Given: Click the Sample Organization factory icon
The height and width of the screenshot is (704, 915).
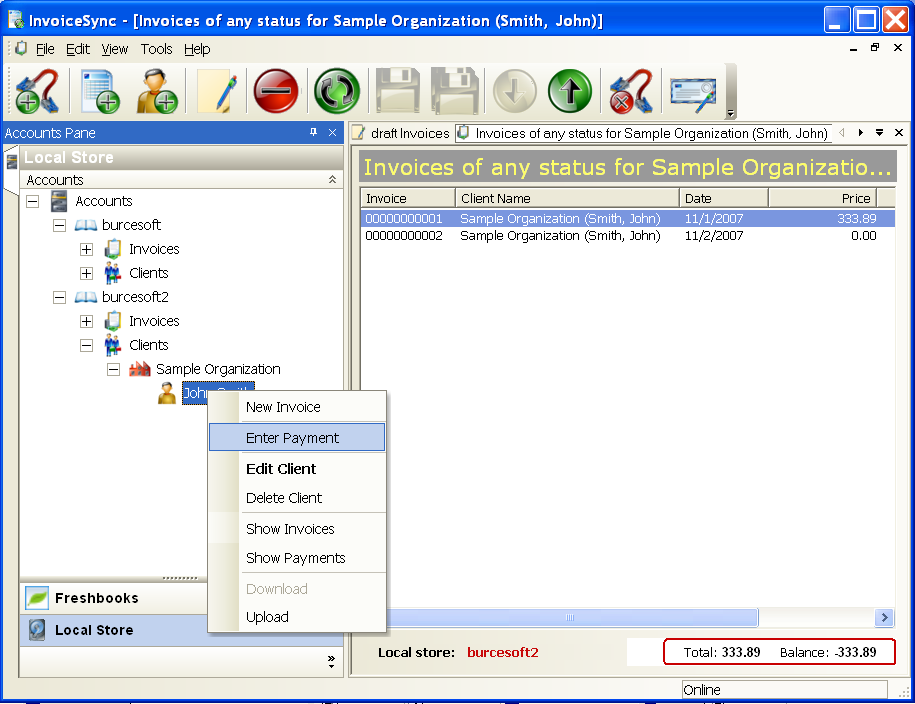Looking at the screenshot, I should tap(139, 369).
